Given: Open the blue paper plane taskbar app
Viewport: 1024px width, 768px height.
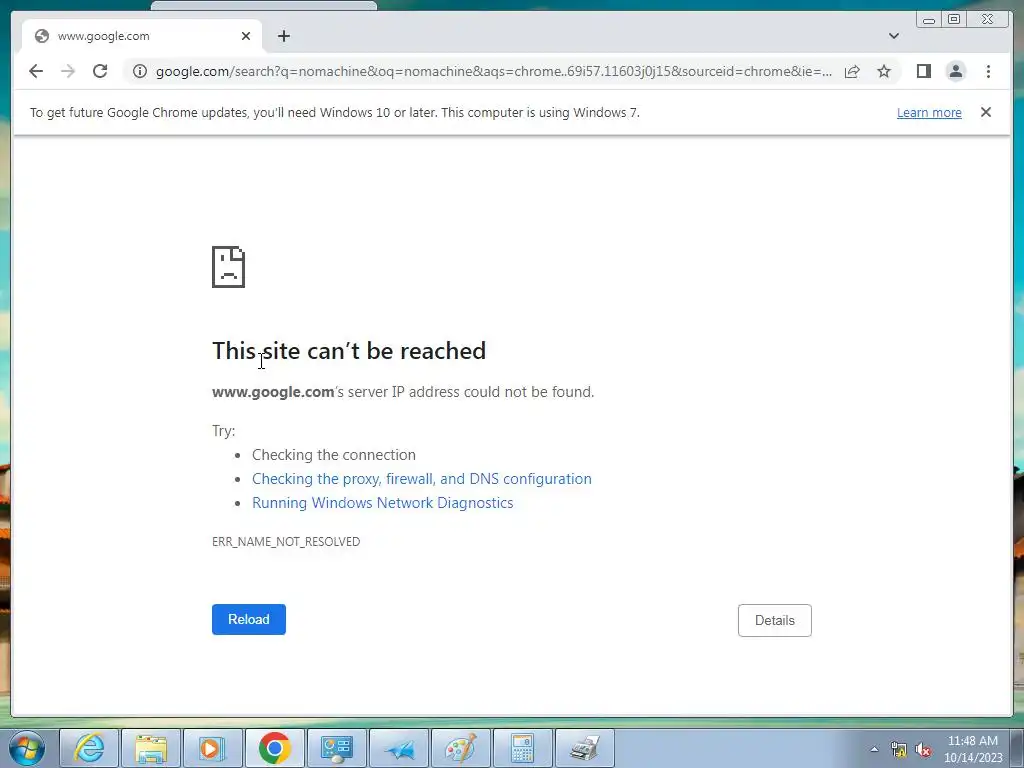Looking at the screenshot, I should pos(398,748).
